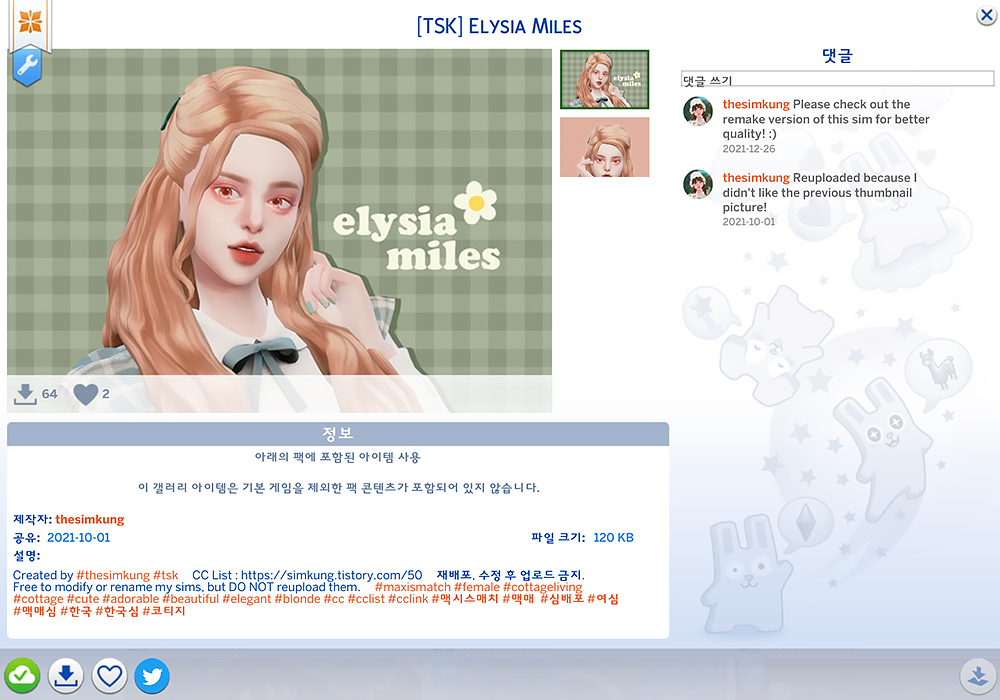
Task: Favorite this sim using the heart button
Action: [109, 676]
